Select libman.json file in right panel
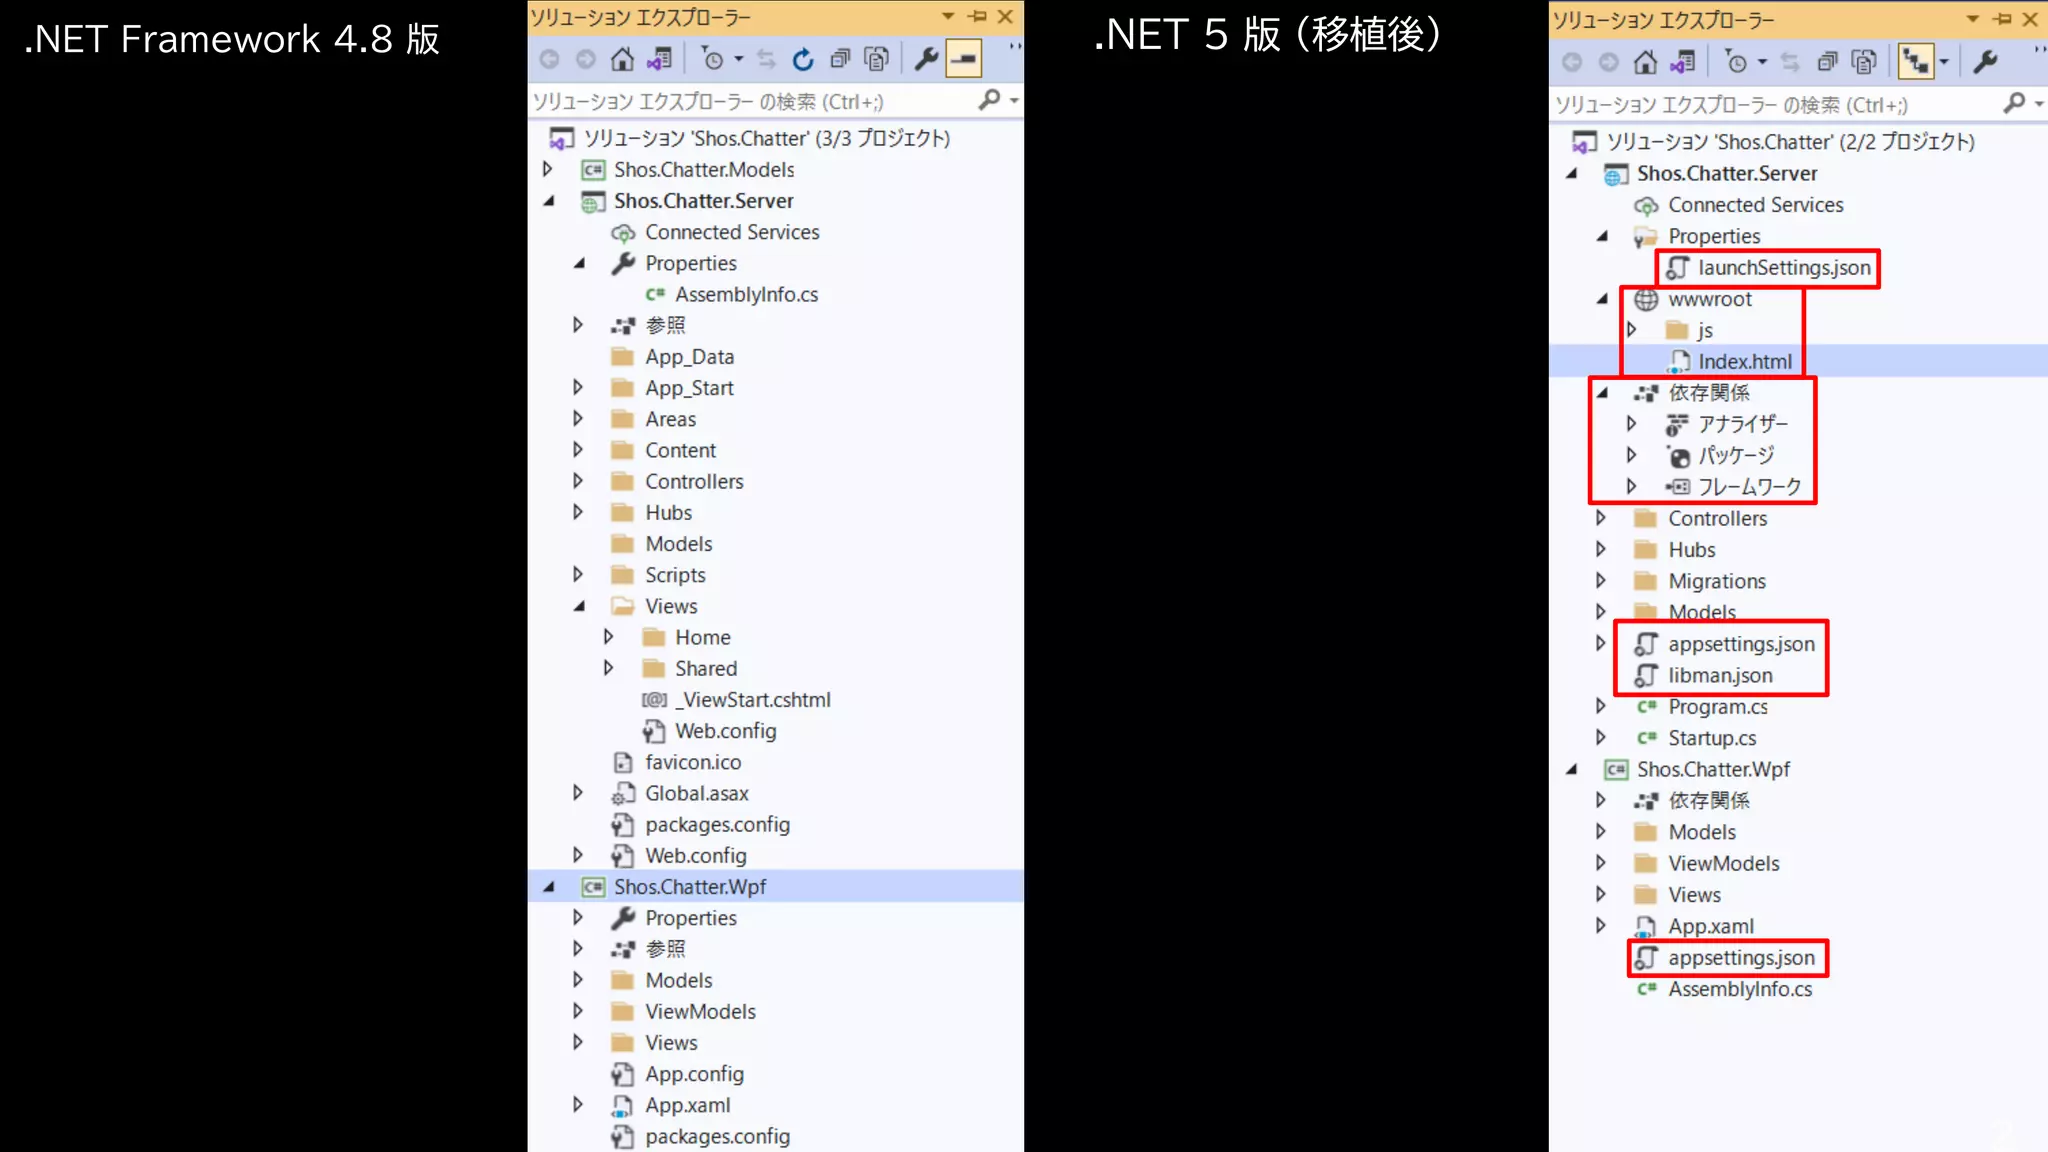 tap(1720, 675)
